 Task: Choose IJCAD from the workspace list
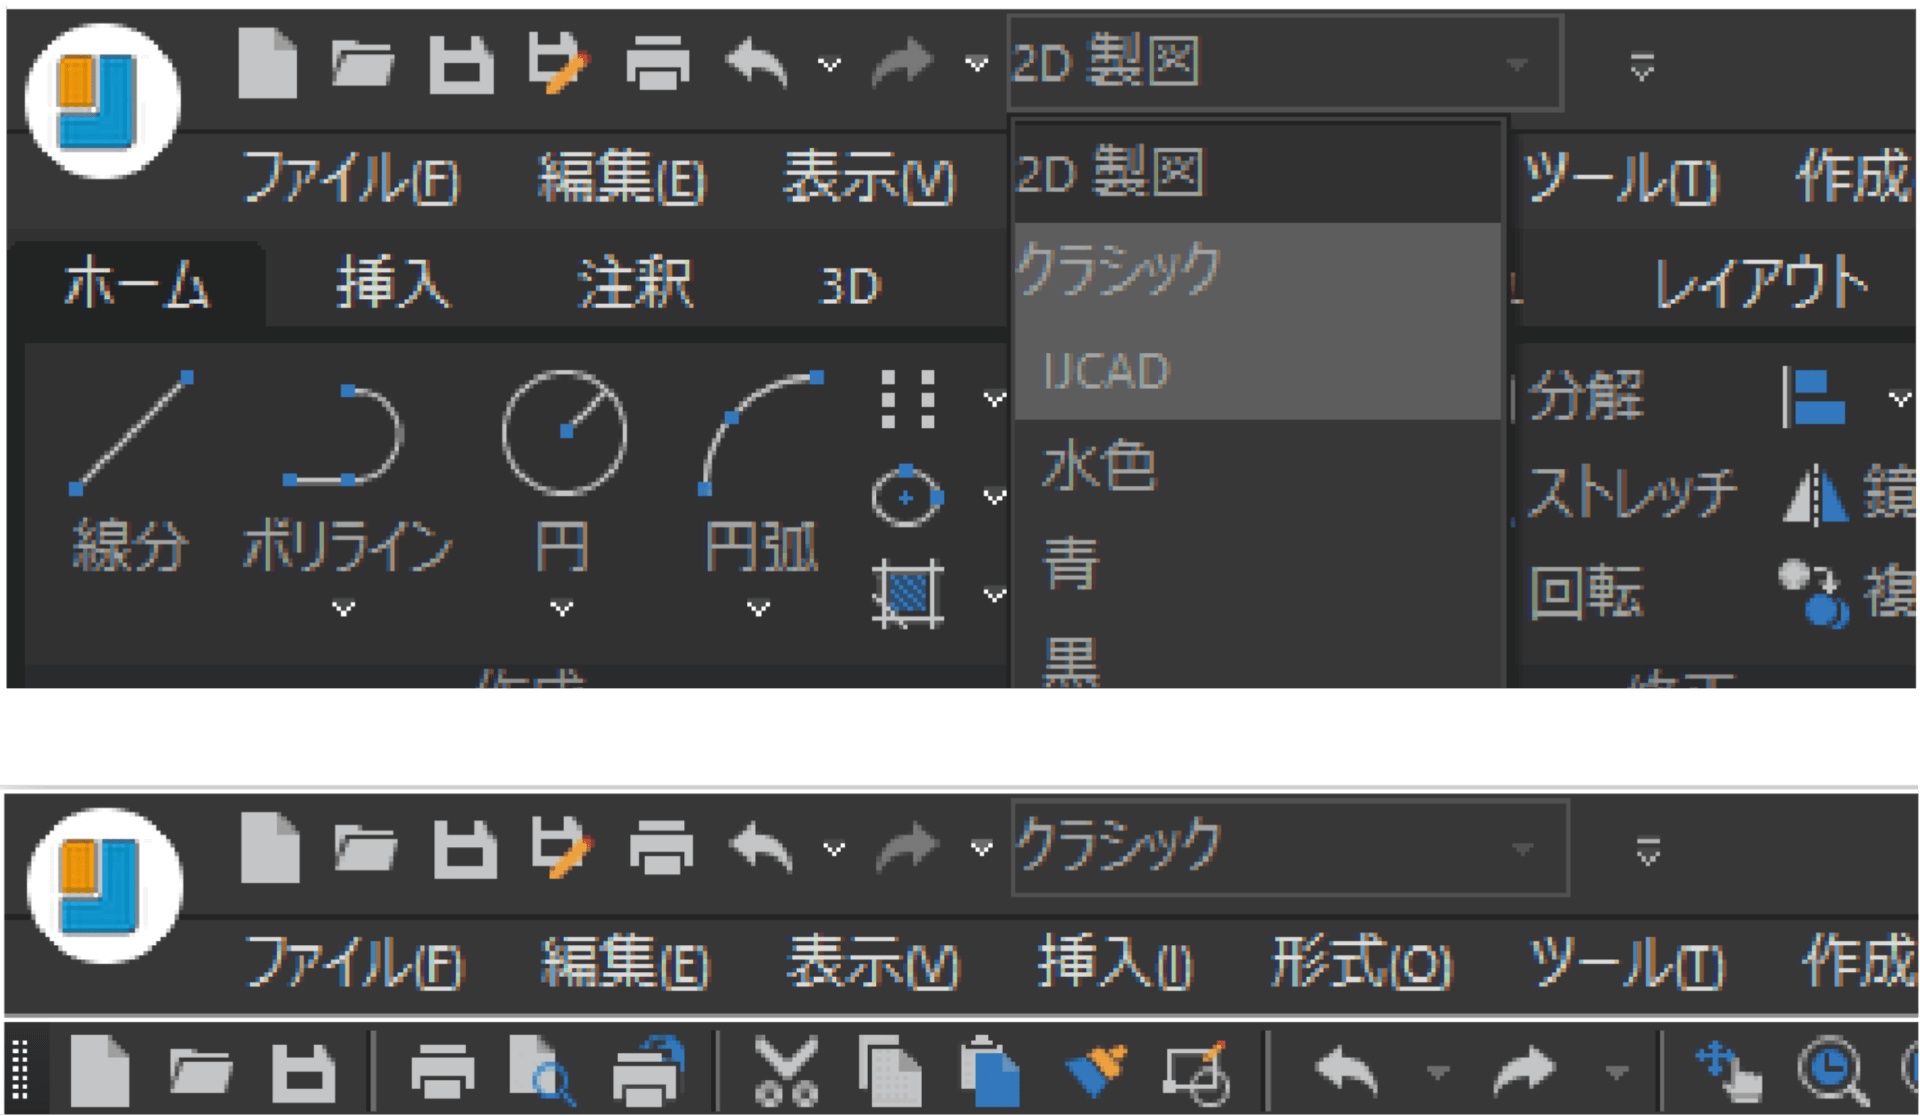tap(1257, 370)
